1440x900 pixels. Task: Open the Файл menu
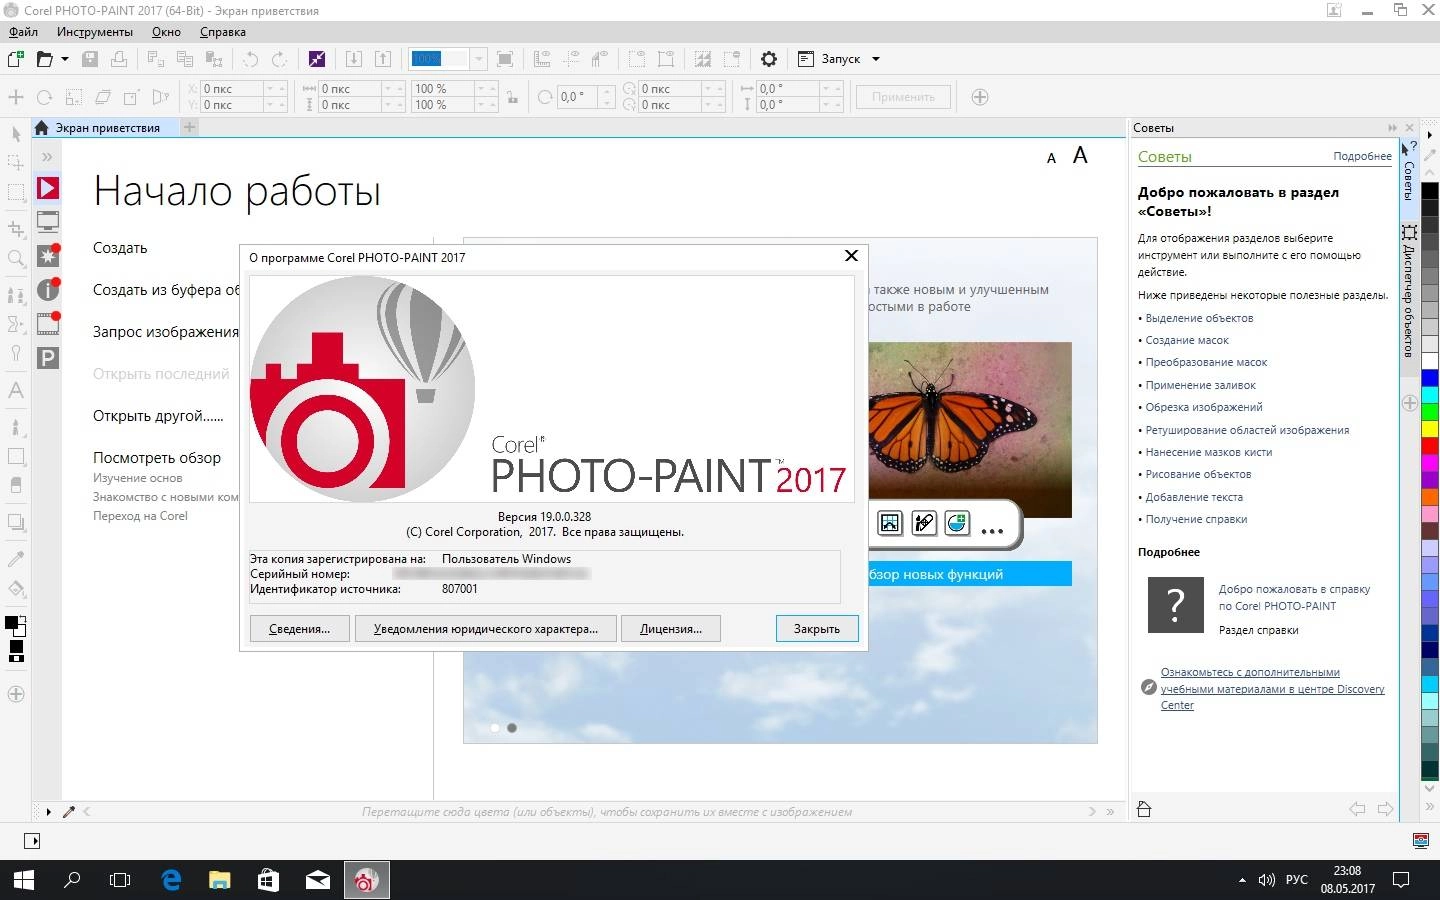pos(22,32)
